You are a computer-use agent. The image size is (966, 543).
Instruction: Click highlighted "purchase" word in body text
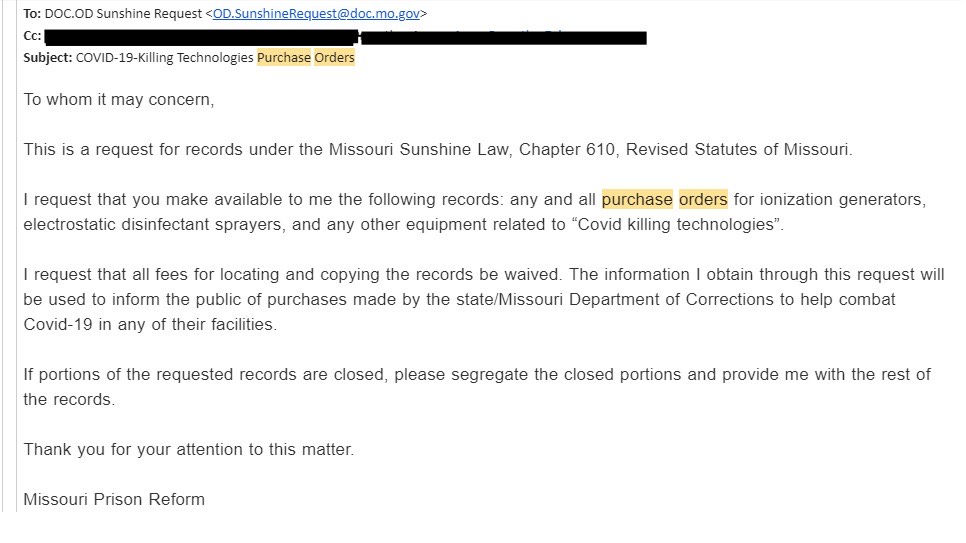click(x=637, y=200)
